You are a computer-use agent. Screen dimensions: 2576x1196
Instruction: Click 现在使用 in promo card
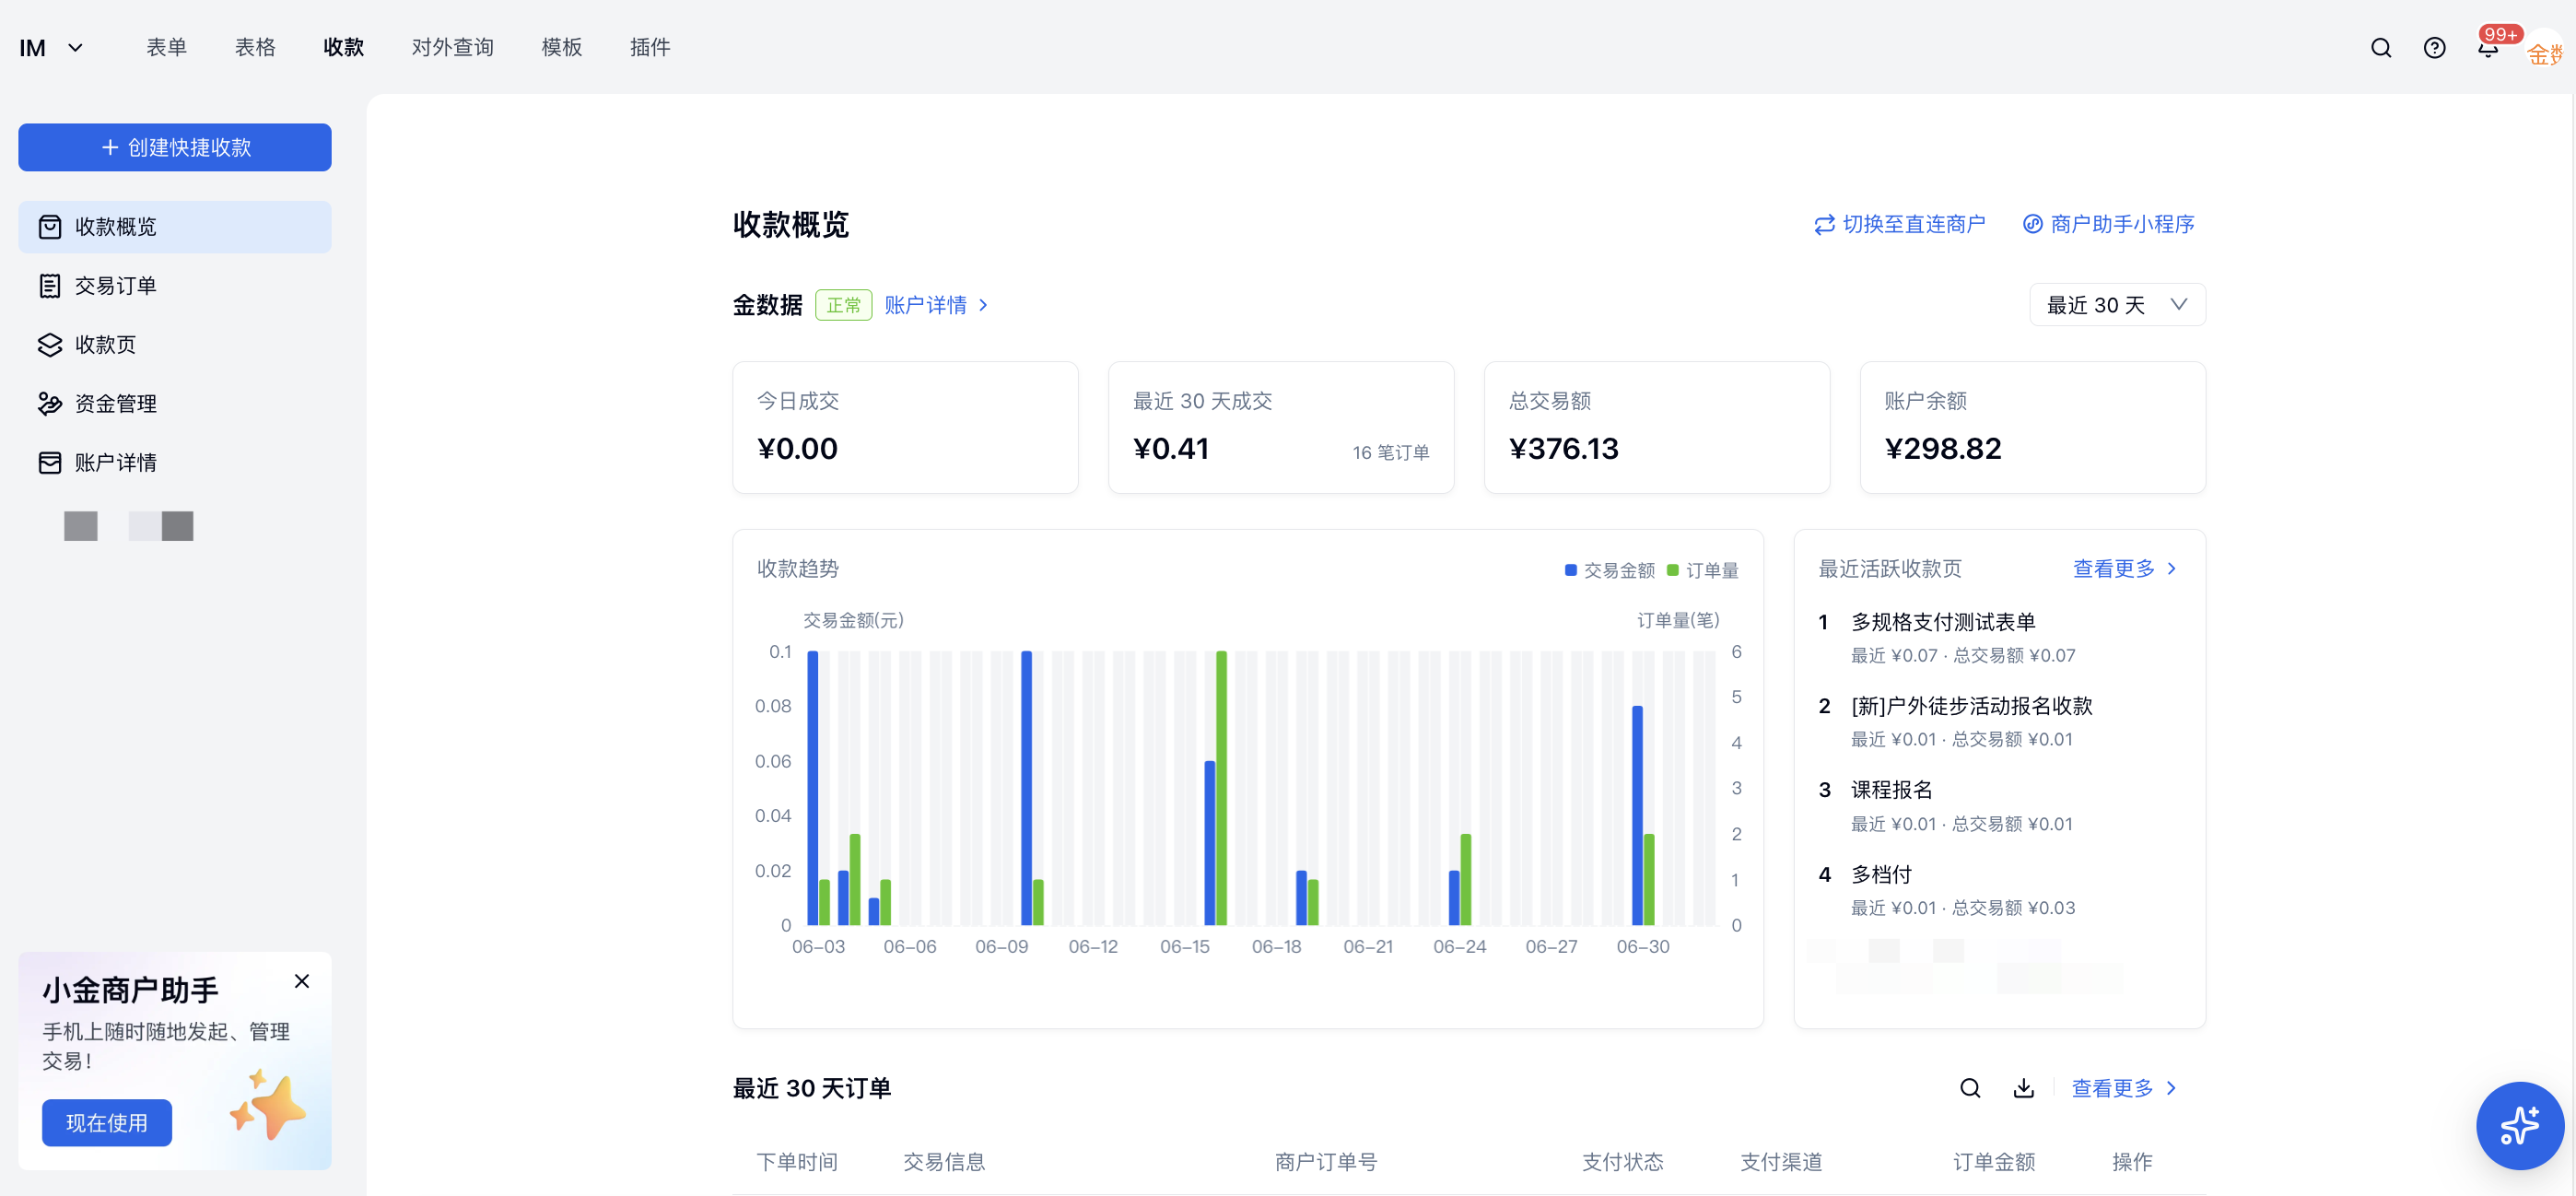(107, 1123)
